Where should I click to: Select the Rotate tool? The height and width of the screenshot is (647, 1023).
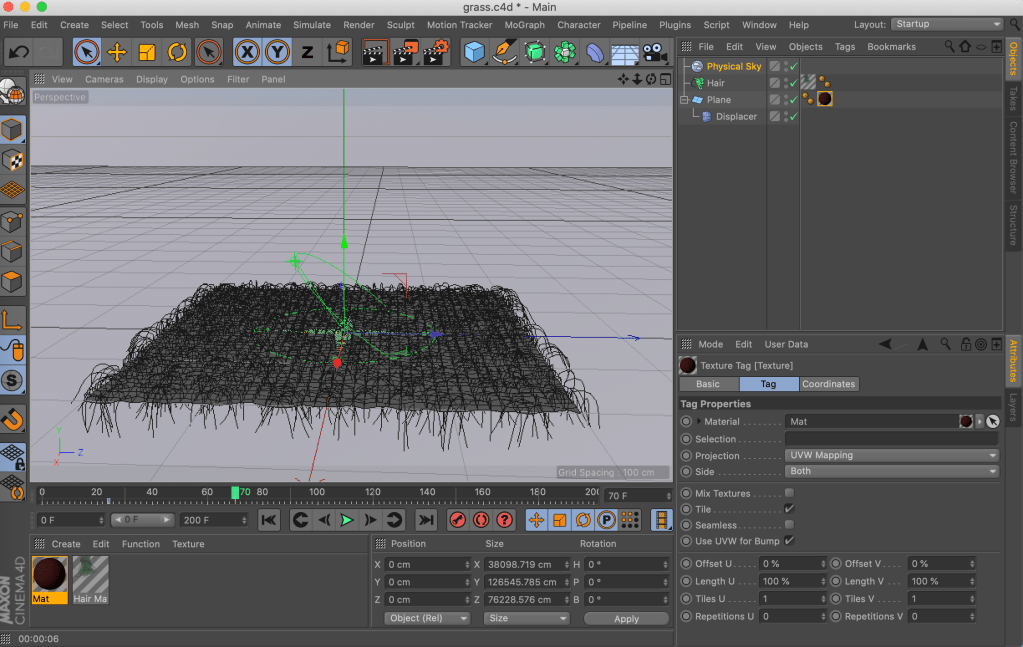(x=177, y=52)
